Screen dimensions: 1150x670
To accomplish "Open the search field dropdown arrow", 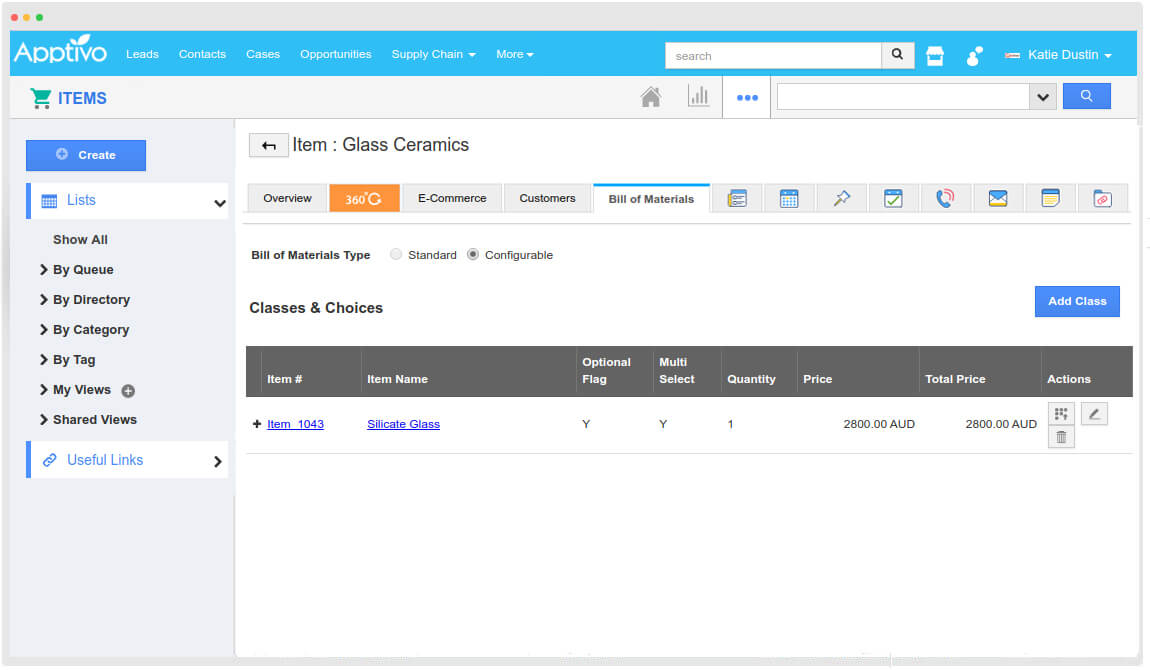I will [x=1043, y=96].
